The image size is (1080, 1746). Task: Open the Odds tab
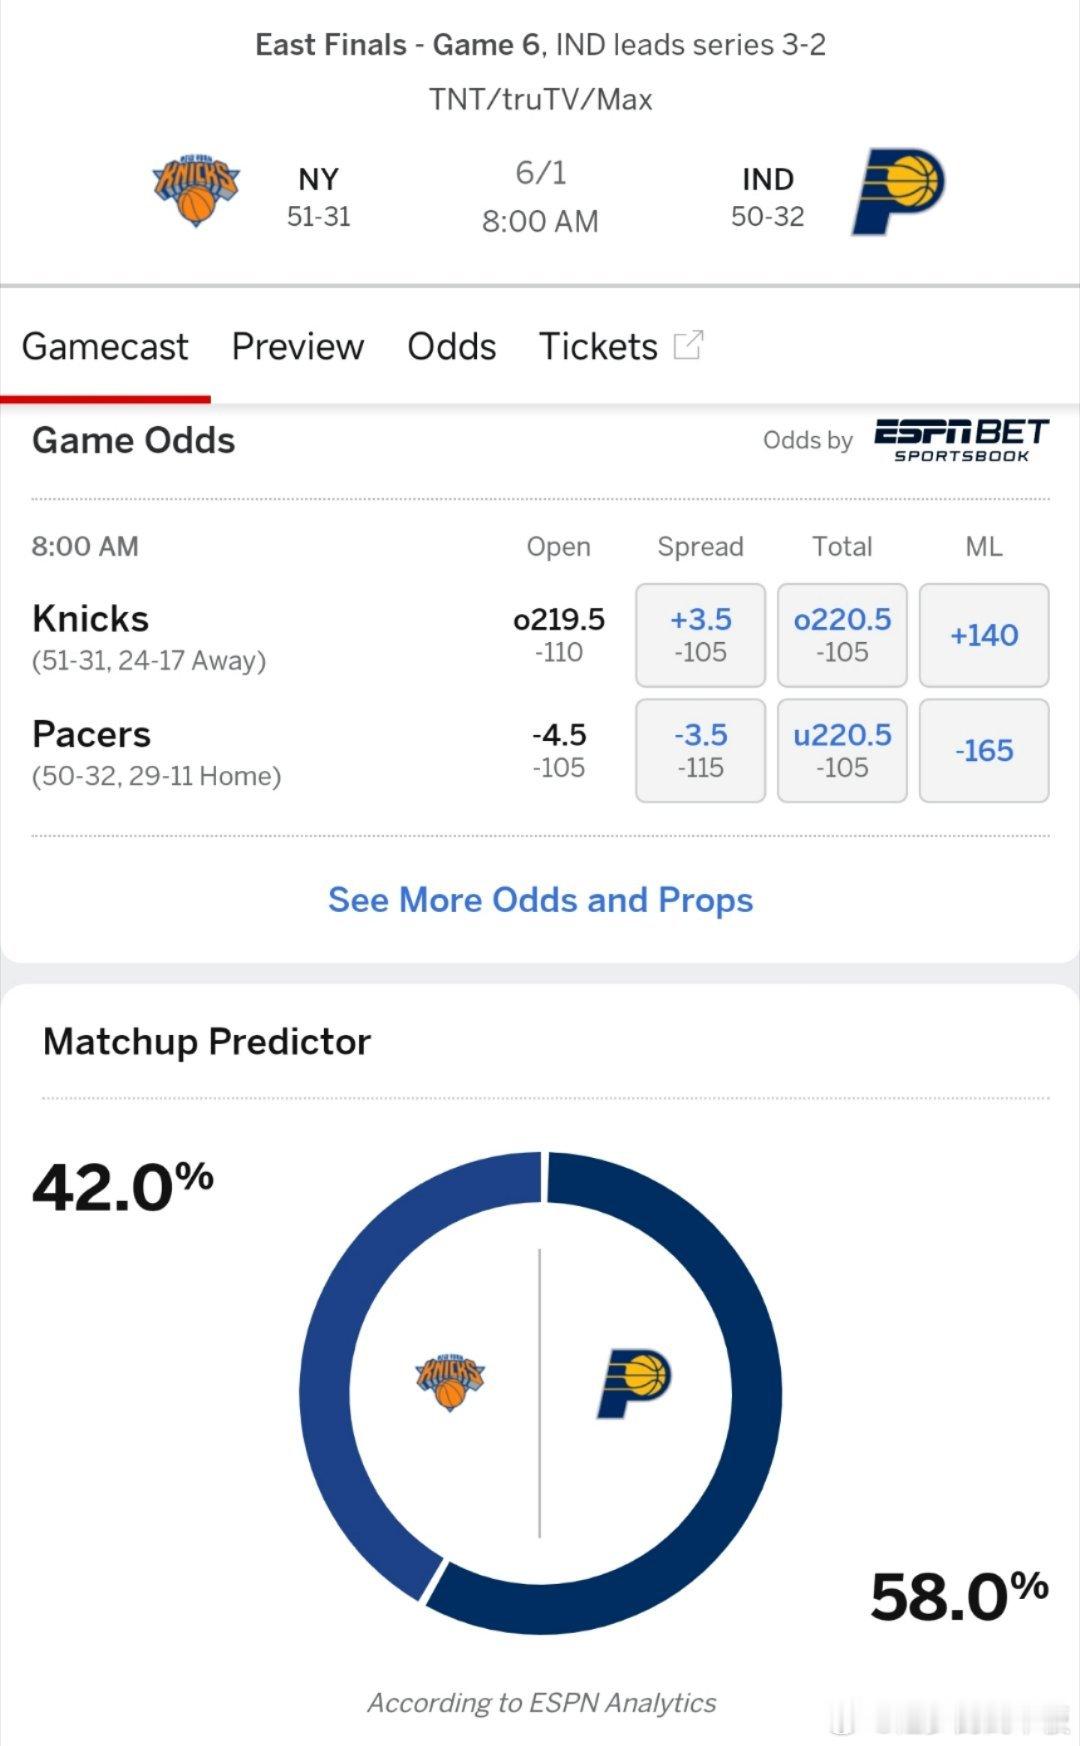452,347
